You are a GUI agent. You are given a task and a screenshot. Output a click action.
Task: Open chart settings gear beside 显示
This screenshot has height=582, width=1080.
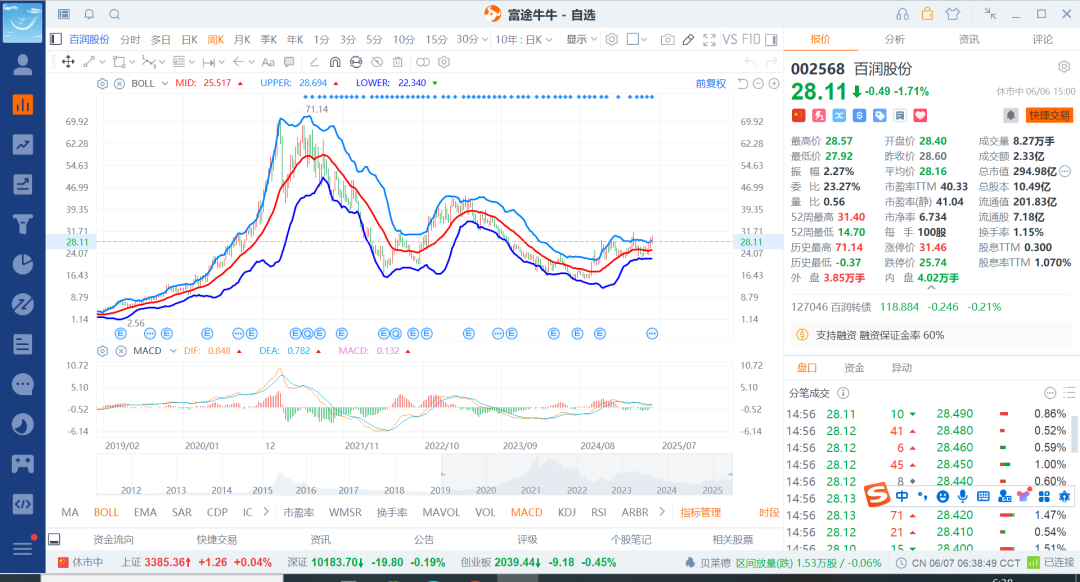pos(612,39)
